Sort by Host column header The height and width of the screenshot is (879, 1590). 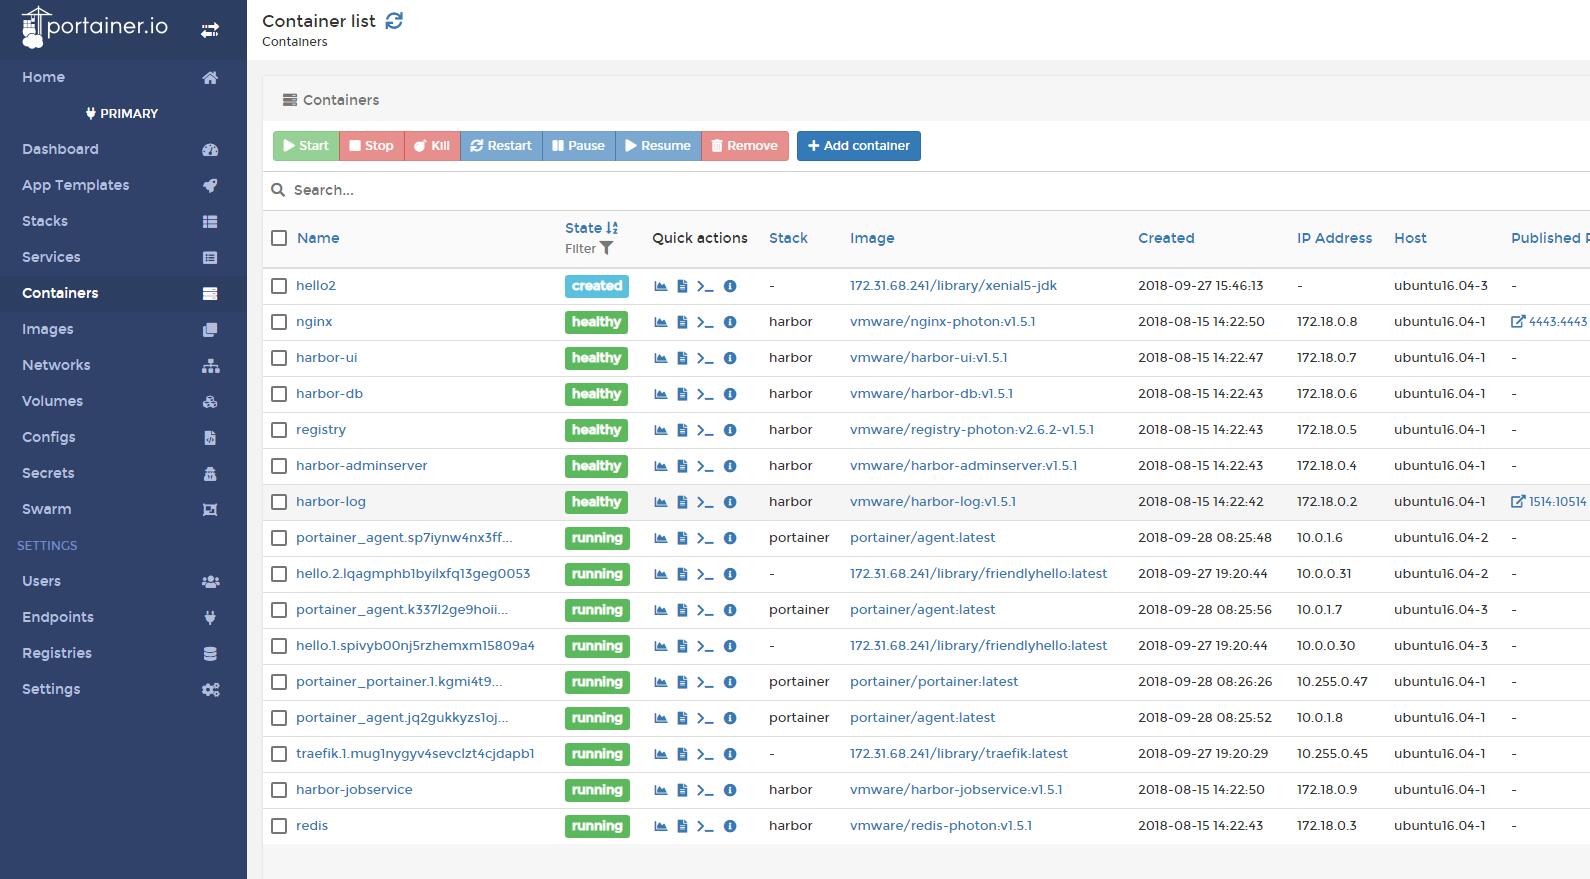(1410, 238)
